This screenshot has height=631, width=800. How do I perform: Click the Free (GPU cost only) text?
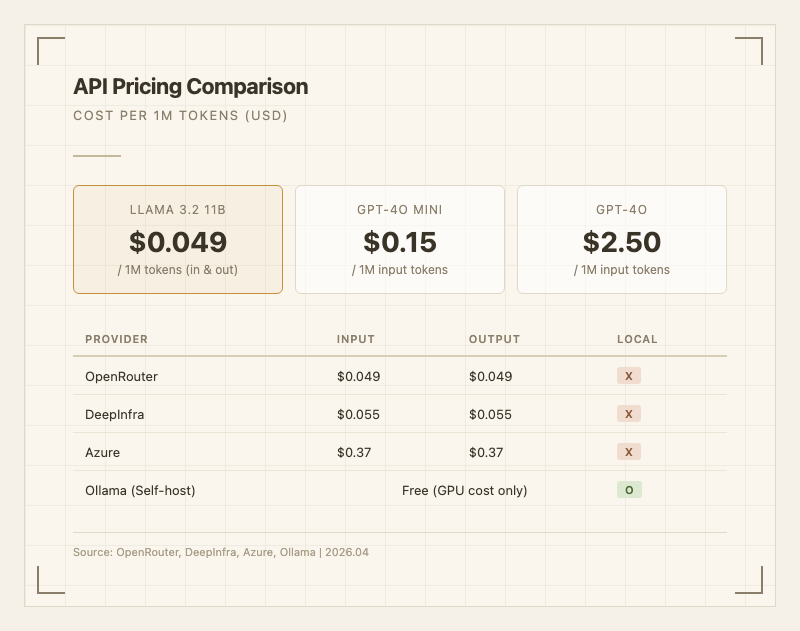(464, 490)
